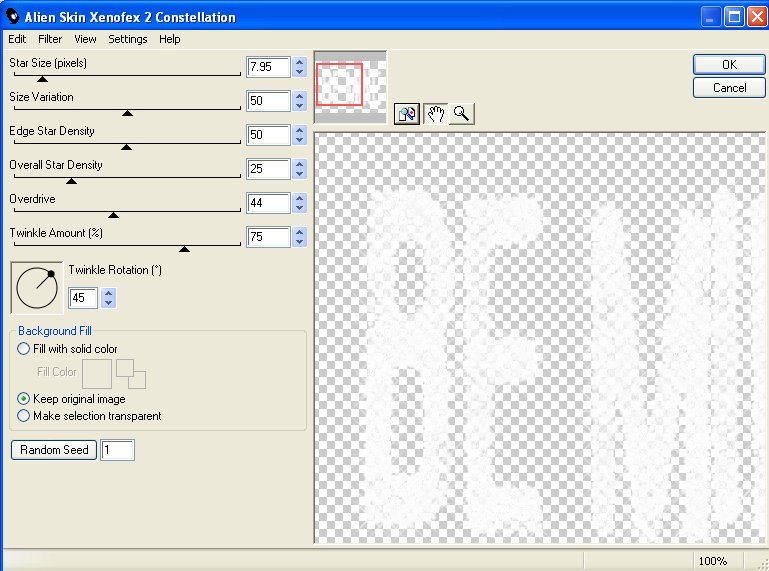Screen dimensions: 769x571
Task: Increase Twinkle Rotation with up arrow
Action: (109, 293)
